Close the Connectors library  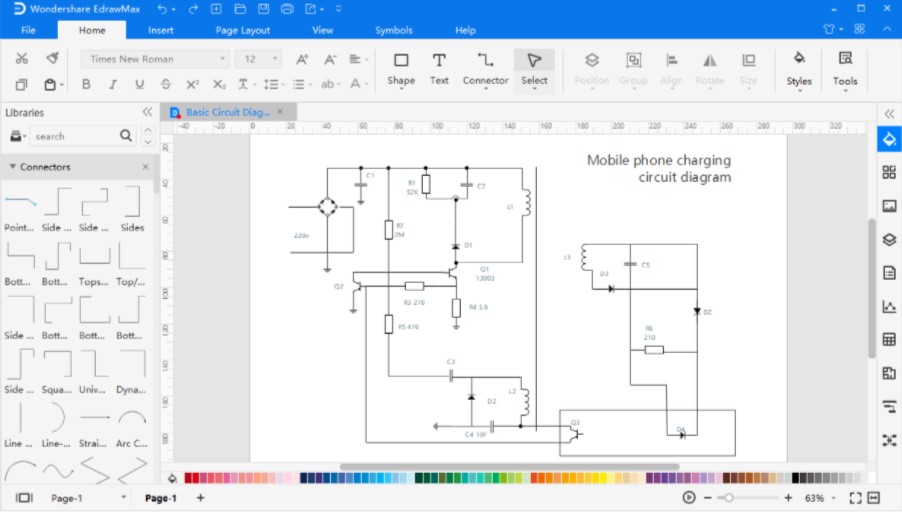pos(146,167)
